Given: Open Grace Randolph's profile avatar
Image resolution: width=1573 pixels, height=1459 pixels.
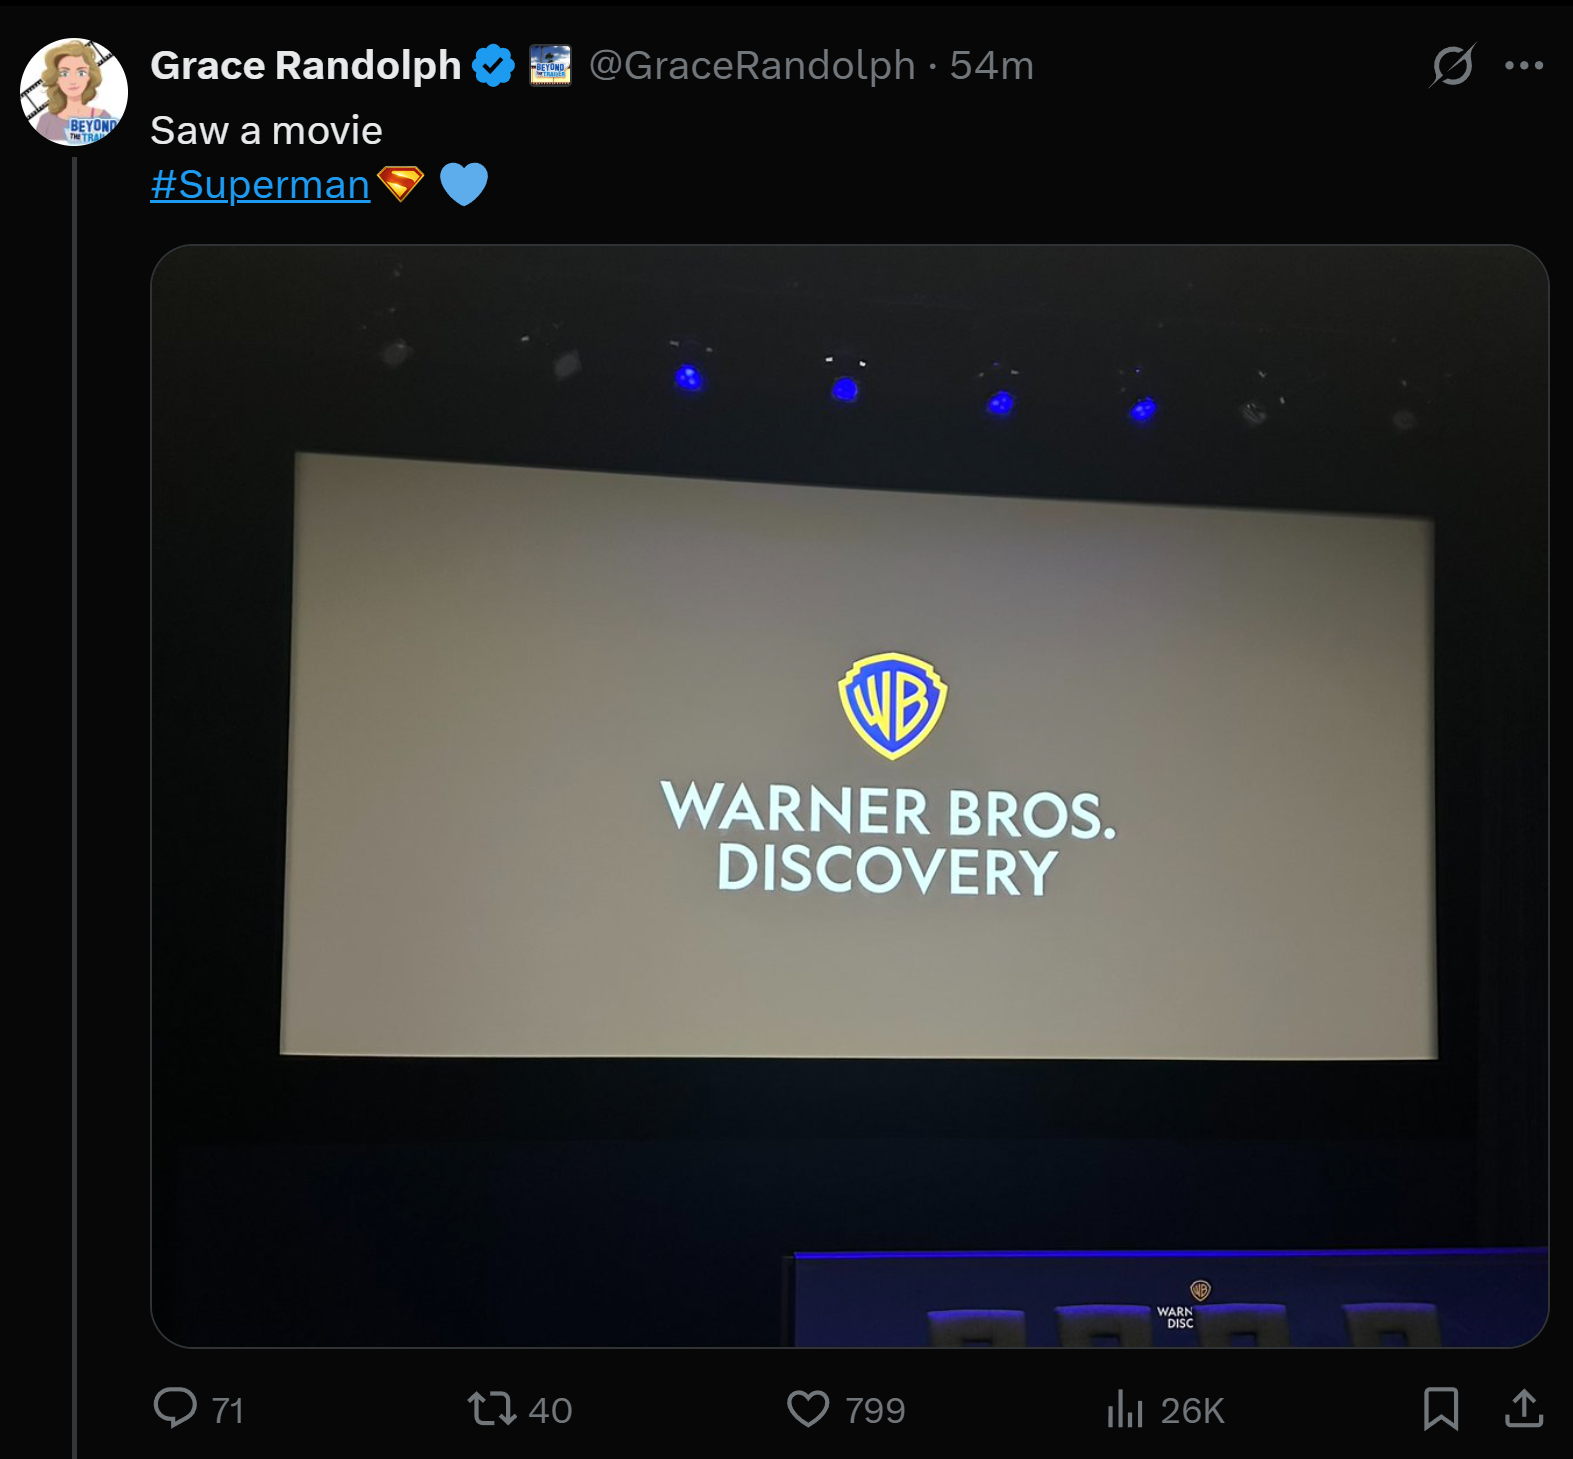Looking at the screenshot, I should (x=74, y=92).
